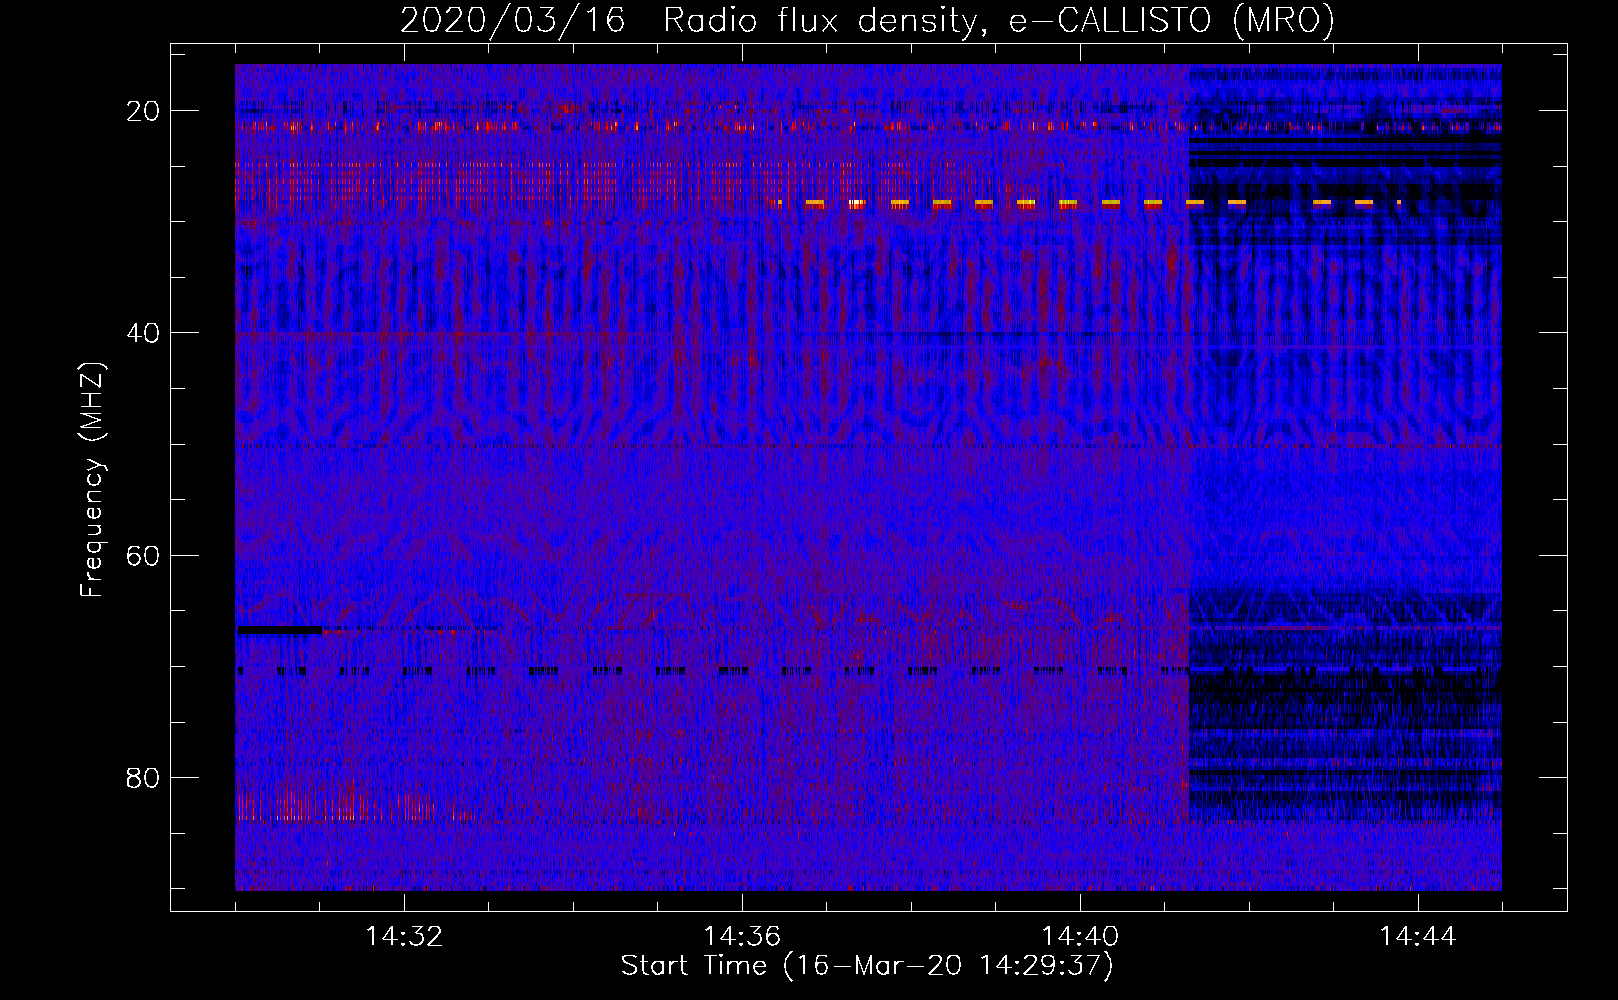Click the black bar near 67 MHz at the spectrogram start
1618x1000 pixels.
(279, 630)
